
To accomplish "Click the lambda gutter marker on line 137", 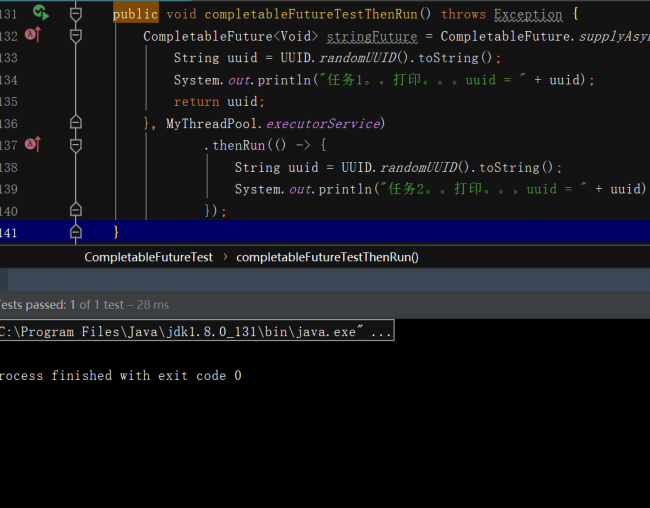I will click(x=33, y=144).
